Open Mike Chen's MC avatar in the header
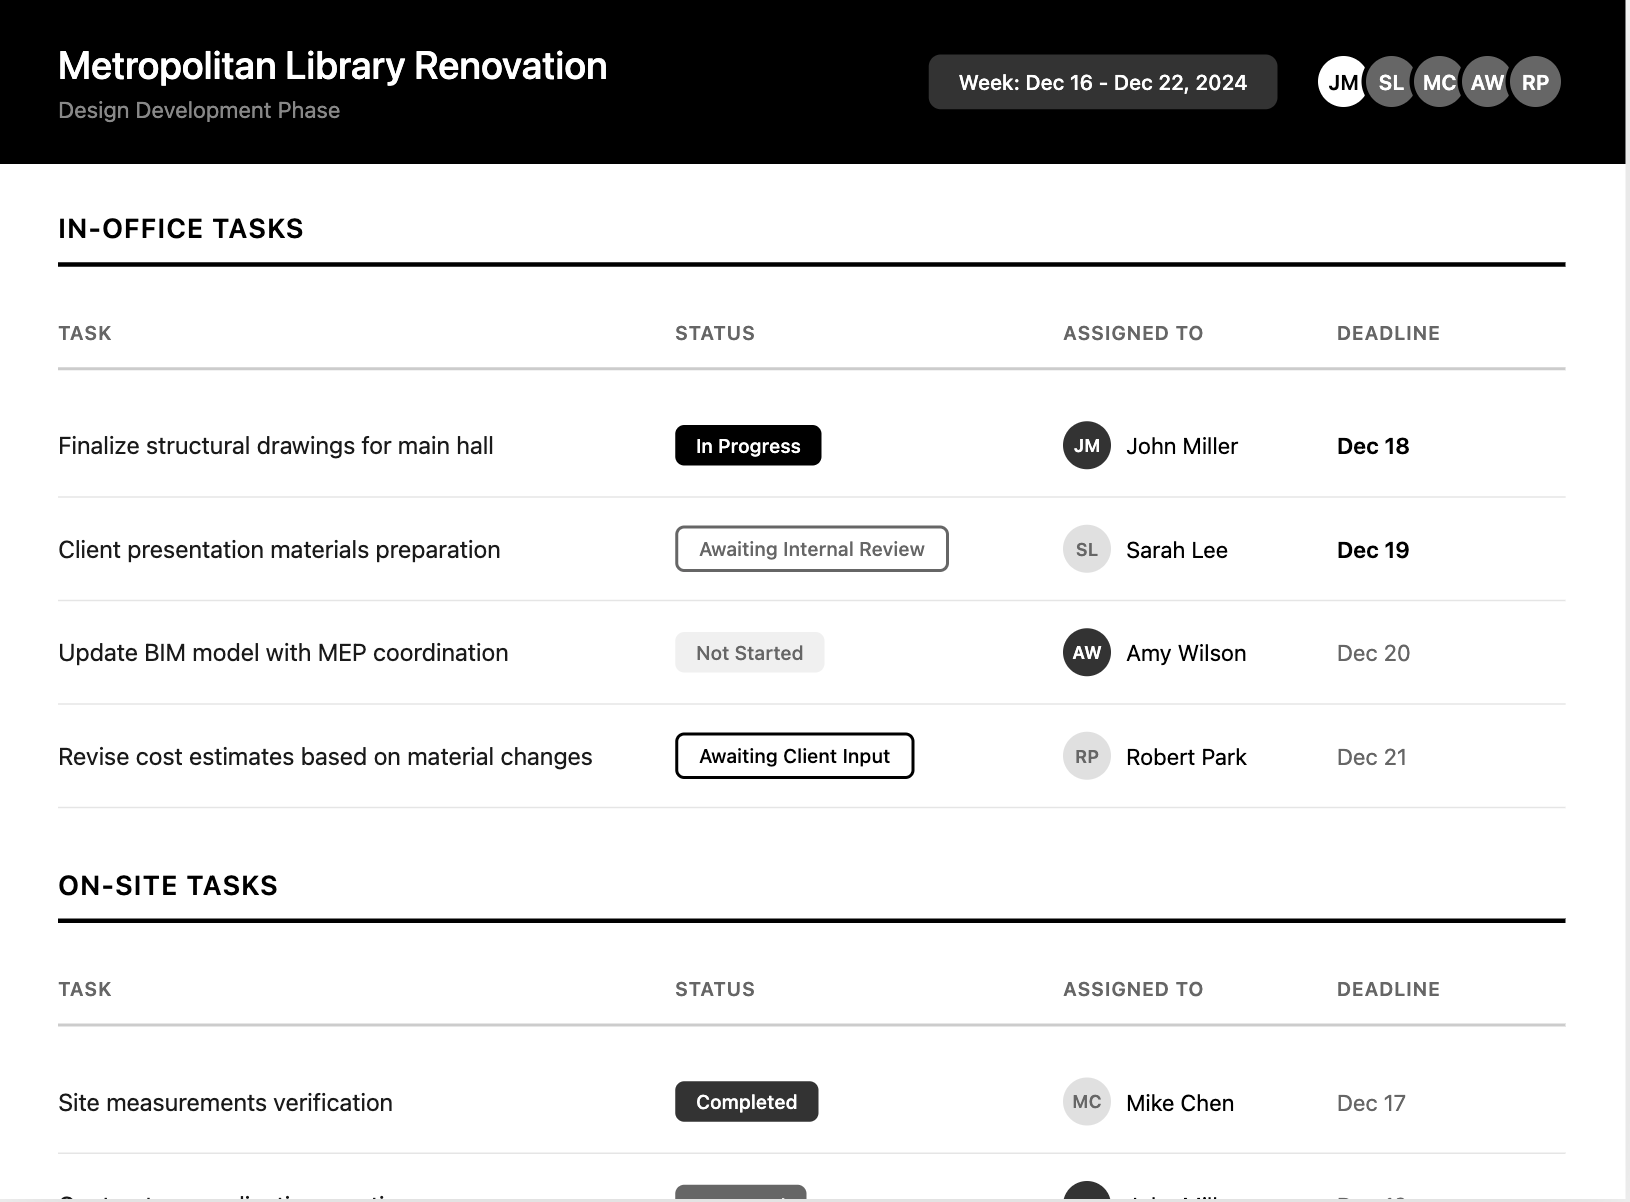The image size is (1630, 1202). pos(1439,82)
